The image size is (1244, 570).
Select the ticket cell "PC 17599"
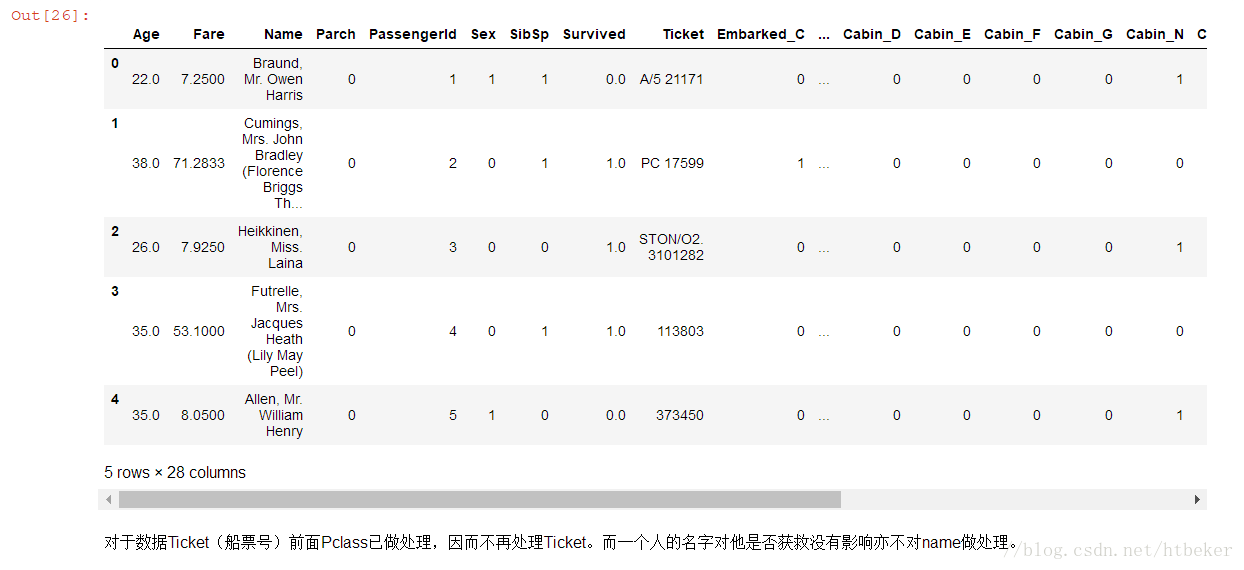pos(672,163)
